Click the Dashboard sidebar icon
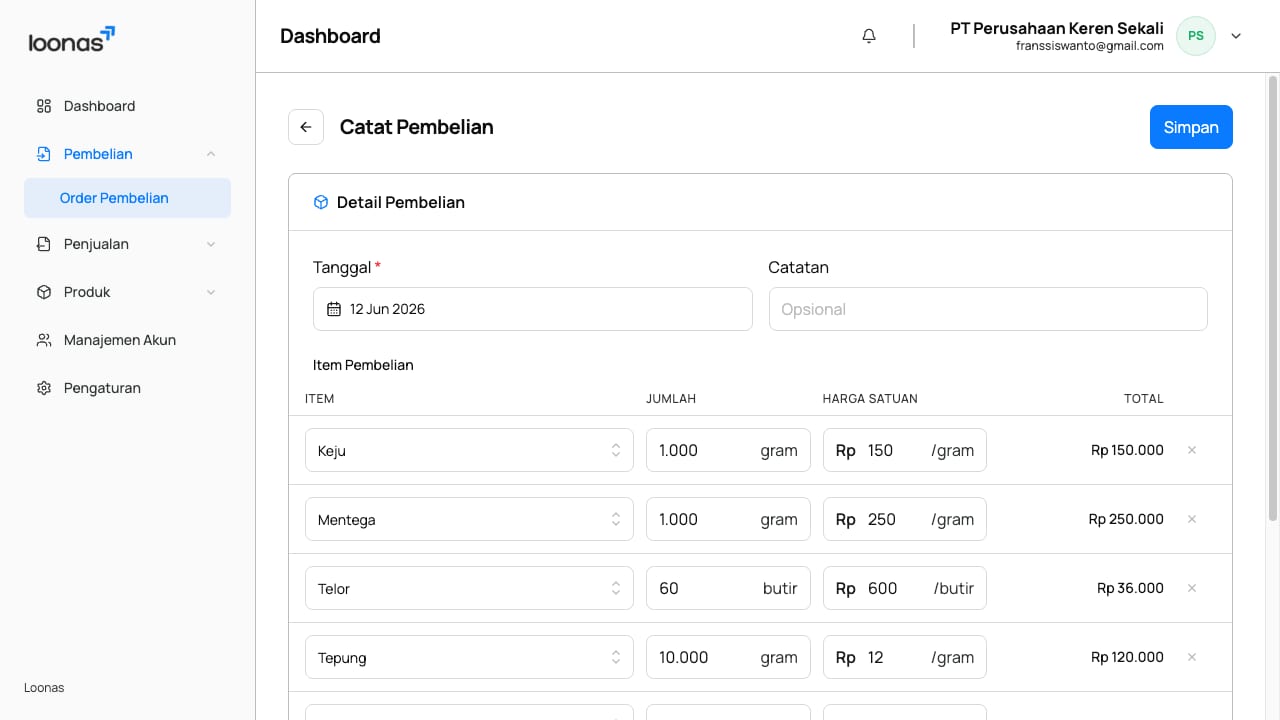 pyautogui.click(x=44, y=106)
